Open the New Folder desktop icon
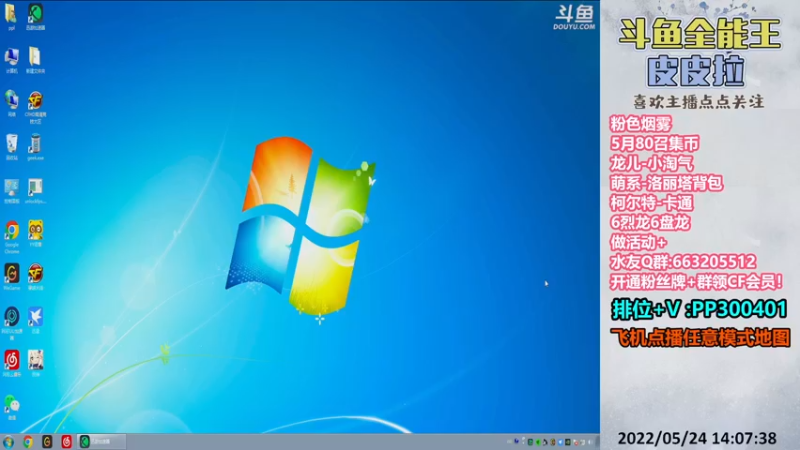This screenshot has width=800, height=450. click(35, 60)
